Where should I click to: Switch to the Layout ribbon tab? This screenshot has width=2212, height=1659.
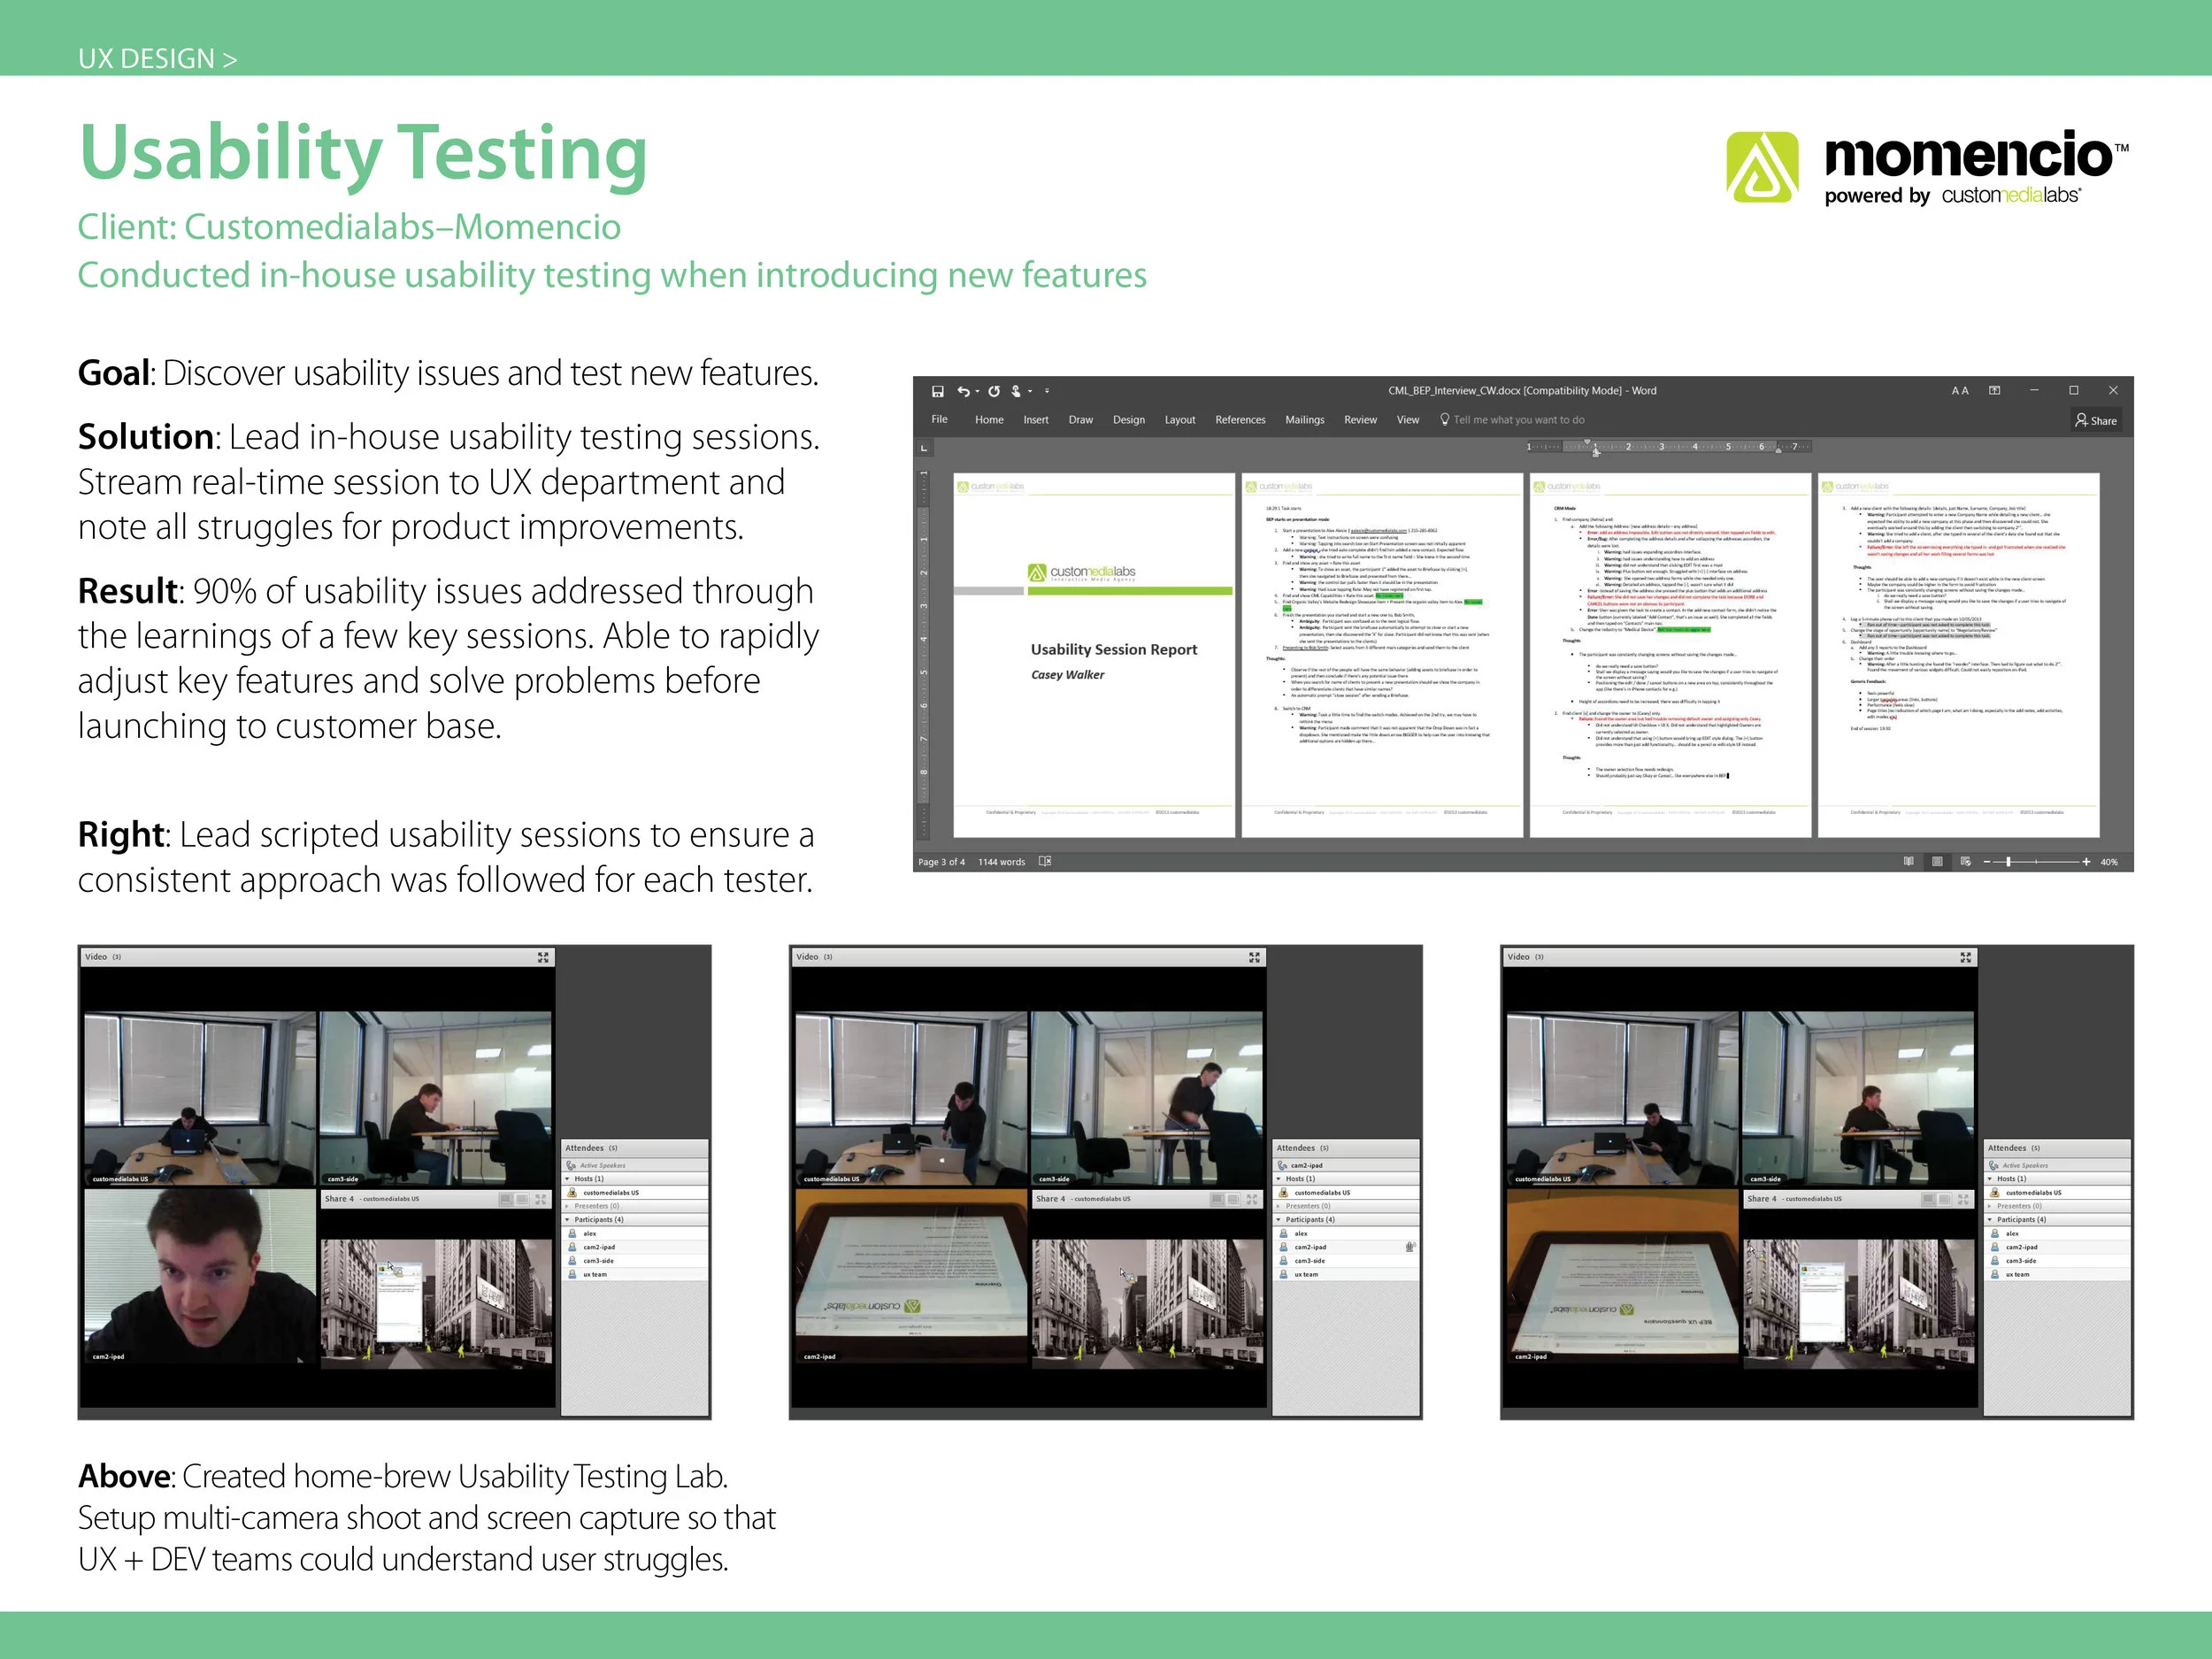coord(1180,420)
